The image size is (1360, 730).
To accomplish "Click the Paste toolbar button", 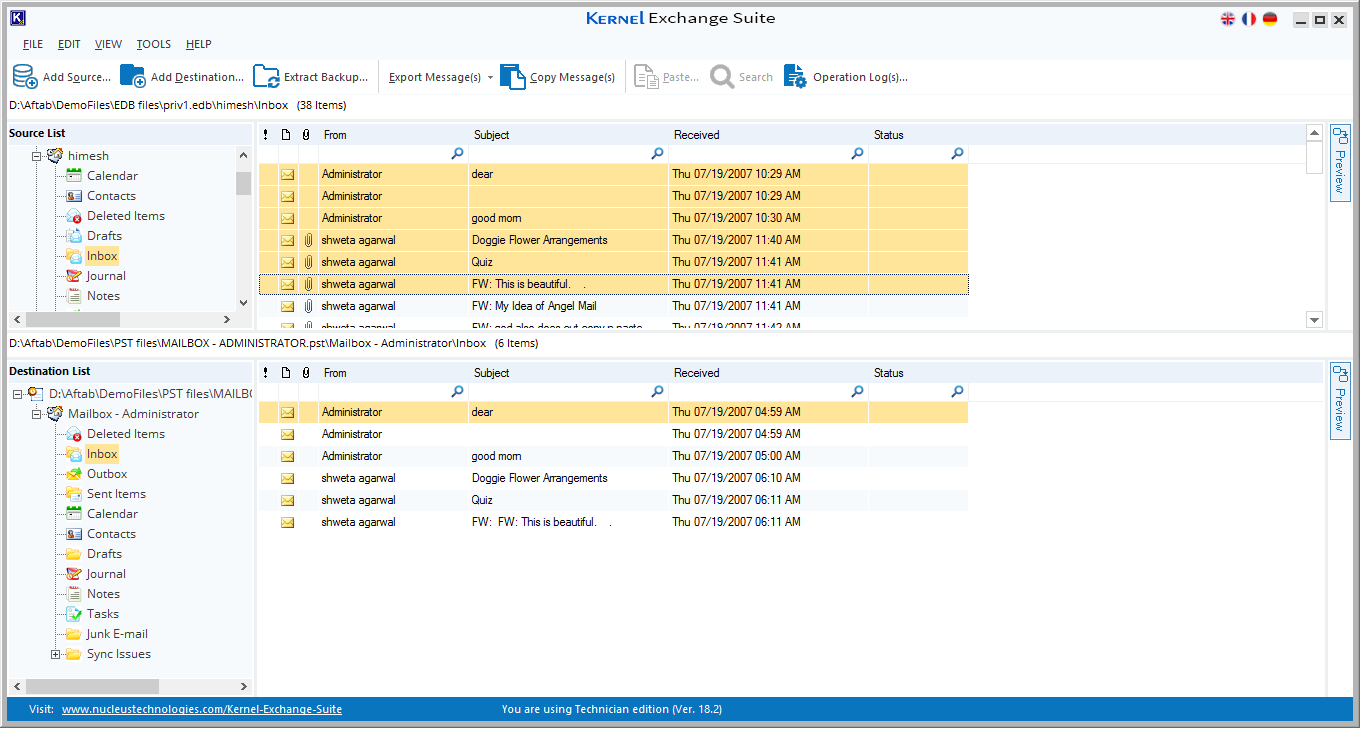I will [667, 77].
